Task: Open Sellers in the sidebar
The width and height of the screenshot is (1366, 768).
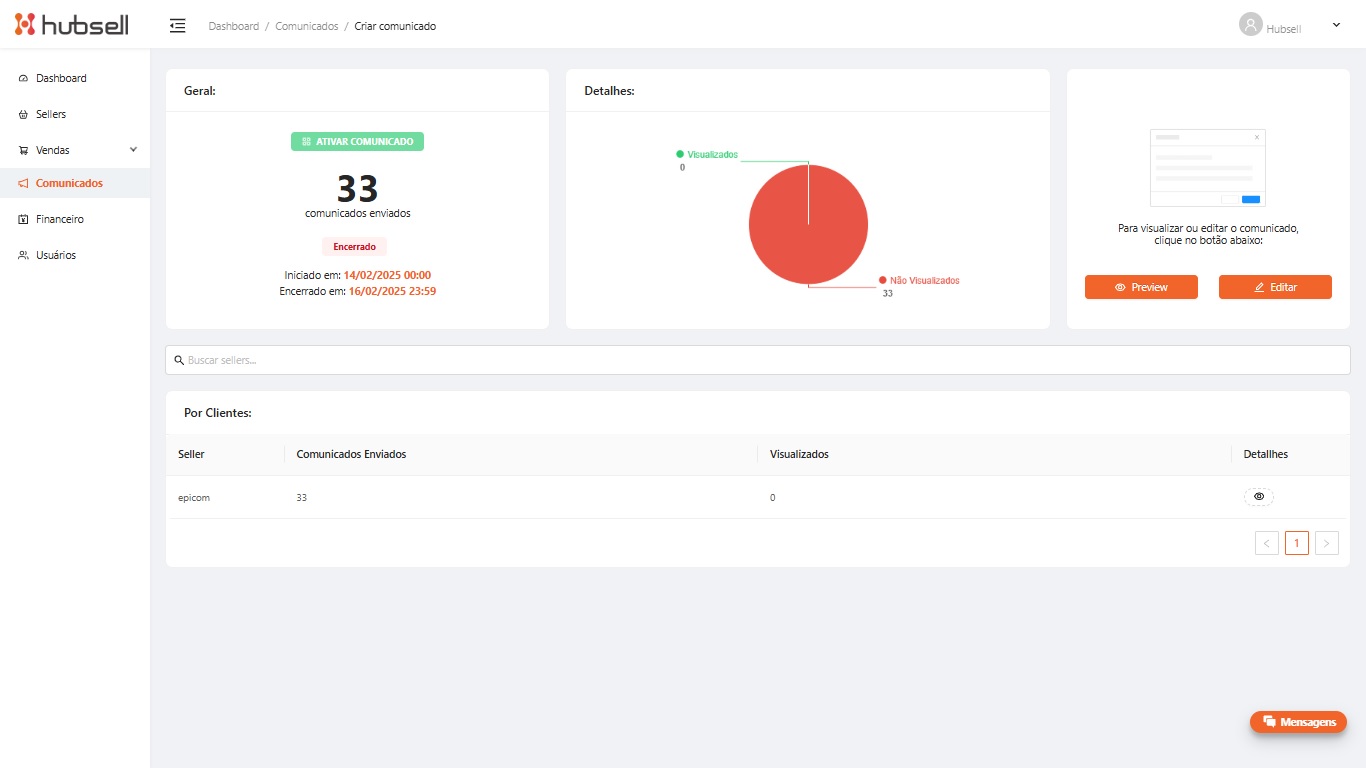Action: tap(51, 114)
